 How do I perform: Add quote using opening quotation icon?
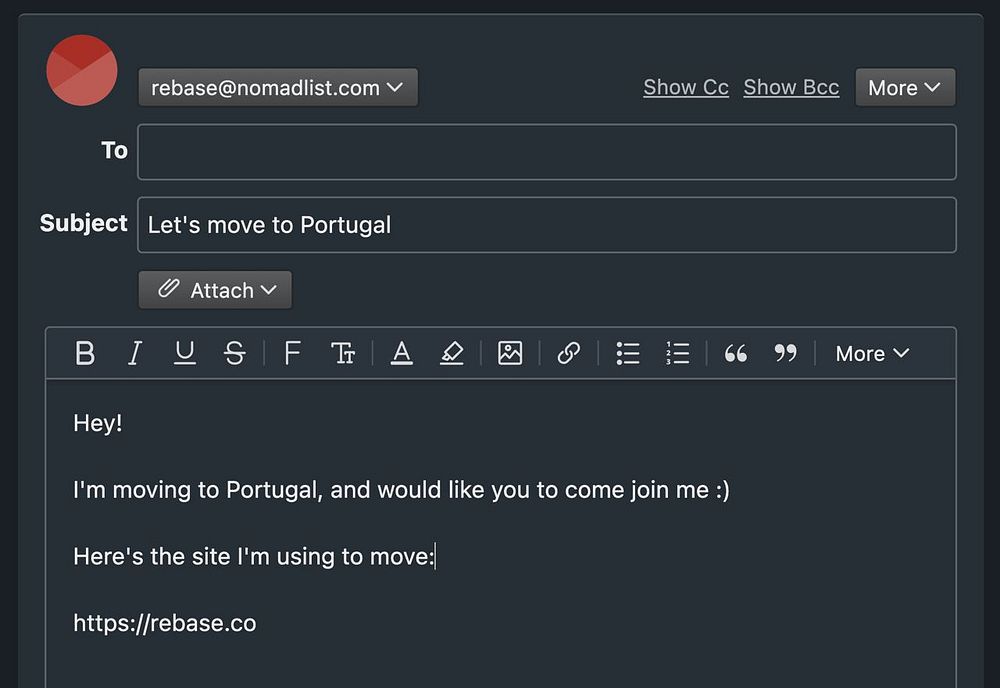tap(735, 353)
